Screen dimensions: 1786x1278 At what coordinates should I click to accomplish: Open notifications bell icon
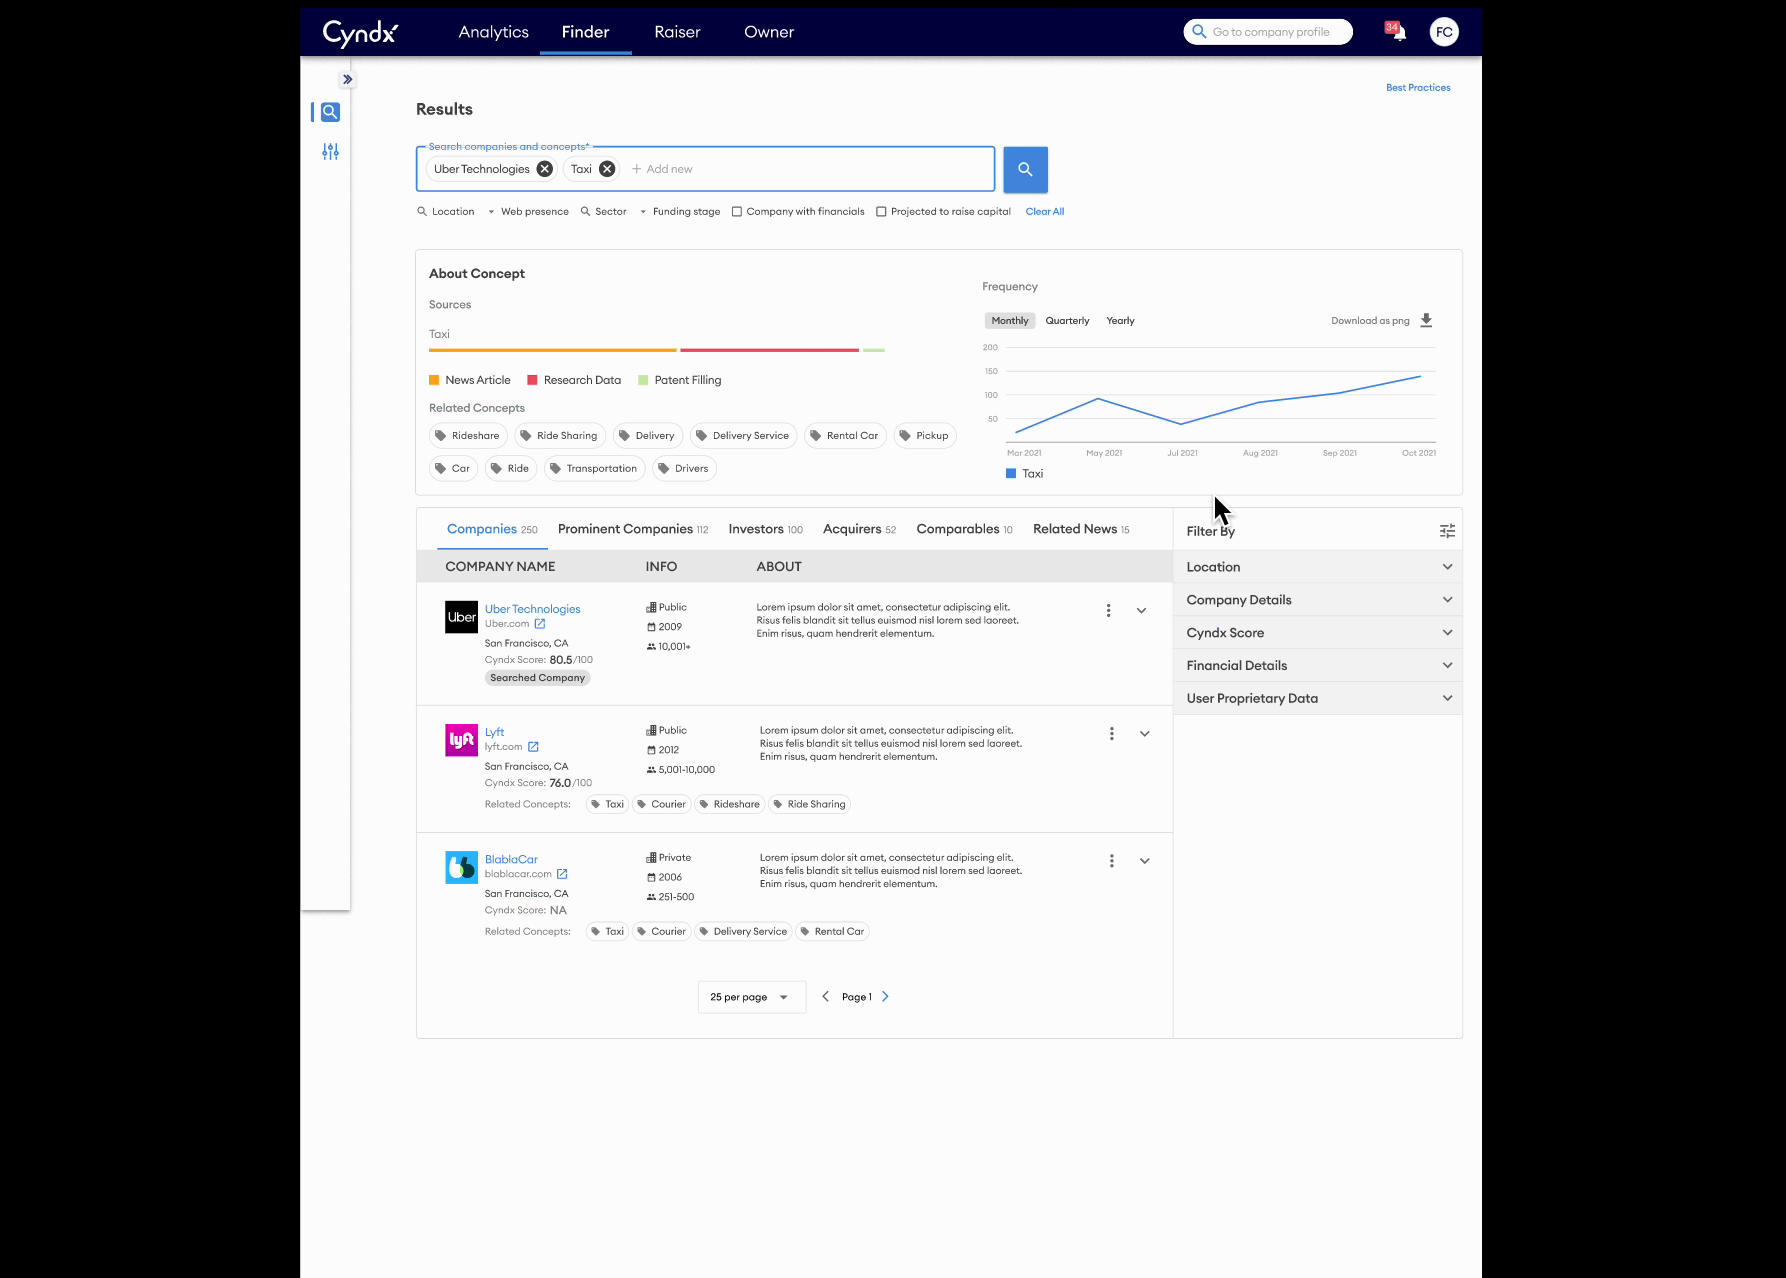coord(1398,32)
